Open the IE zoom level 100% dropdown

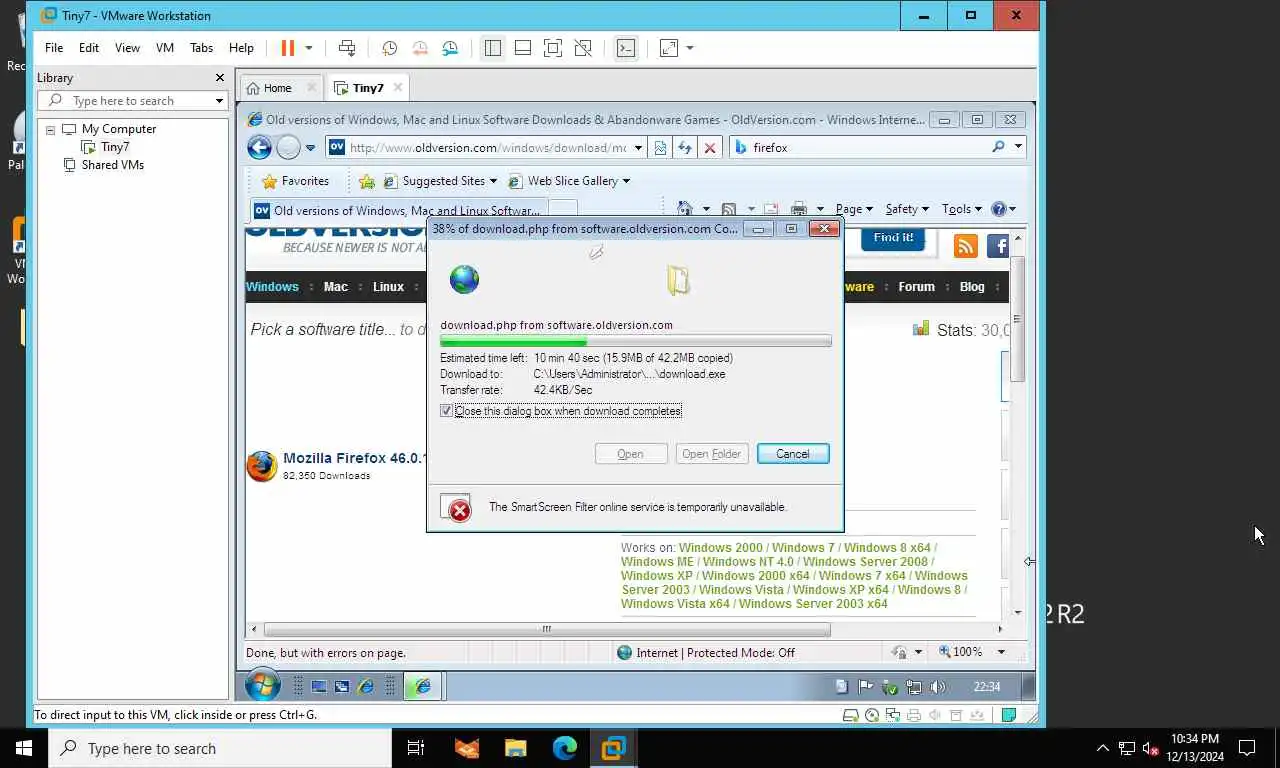1001,652
